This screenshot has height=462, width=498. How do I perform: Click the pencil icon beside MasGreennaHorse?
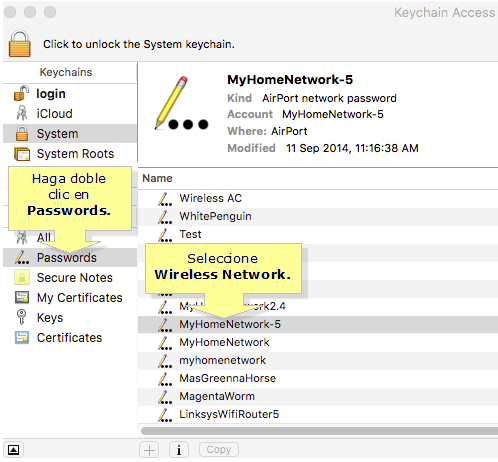pyautogui.click(x=165, y=379)
